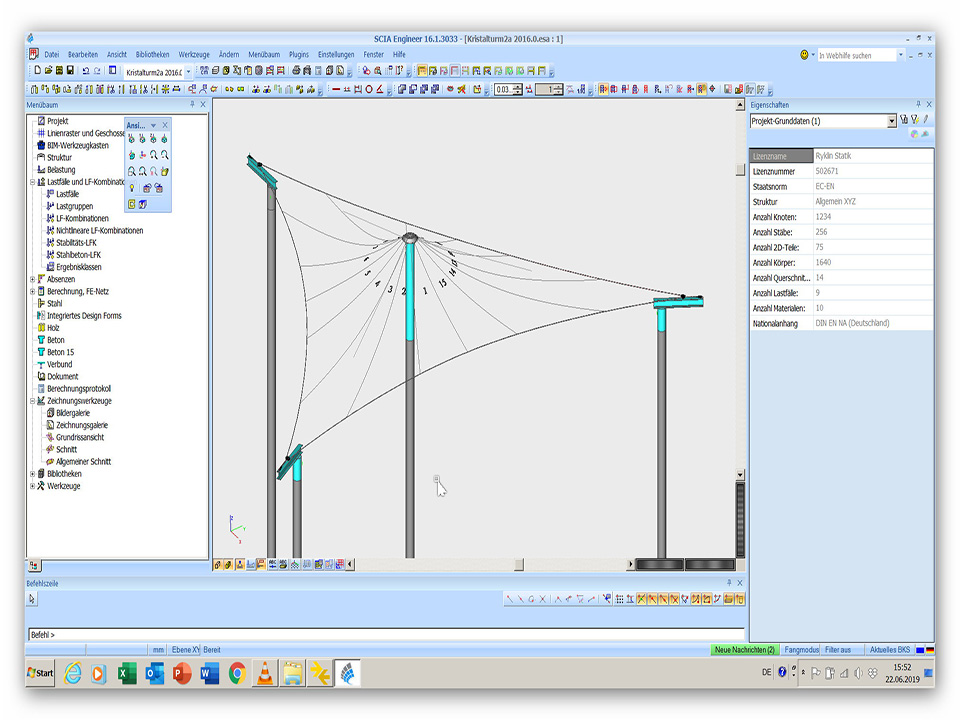Toggle Aktuelles BKS in status bar

[889, 650]
